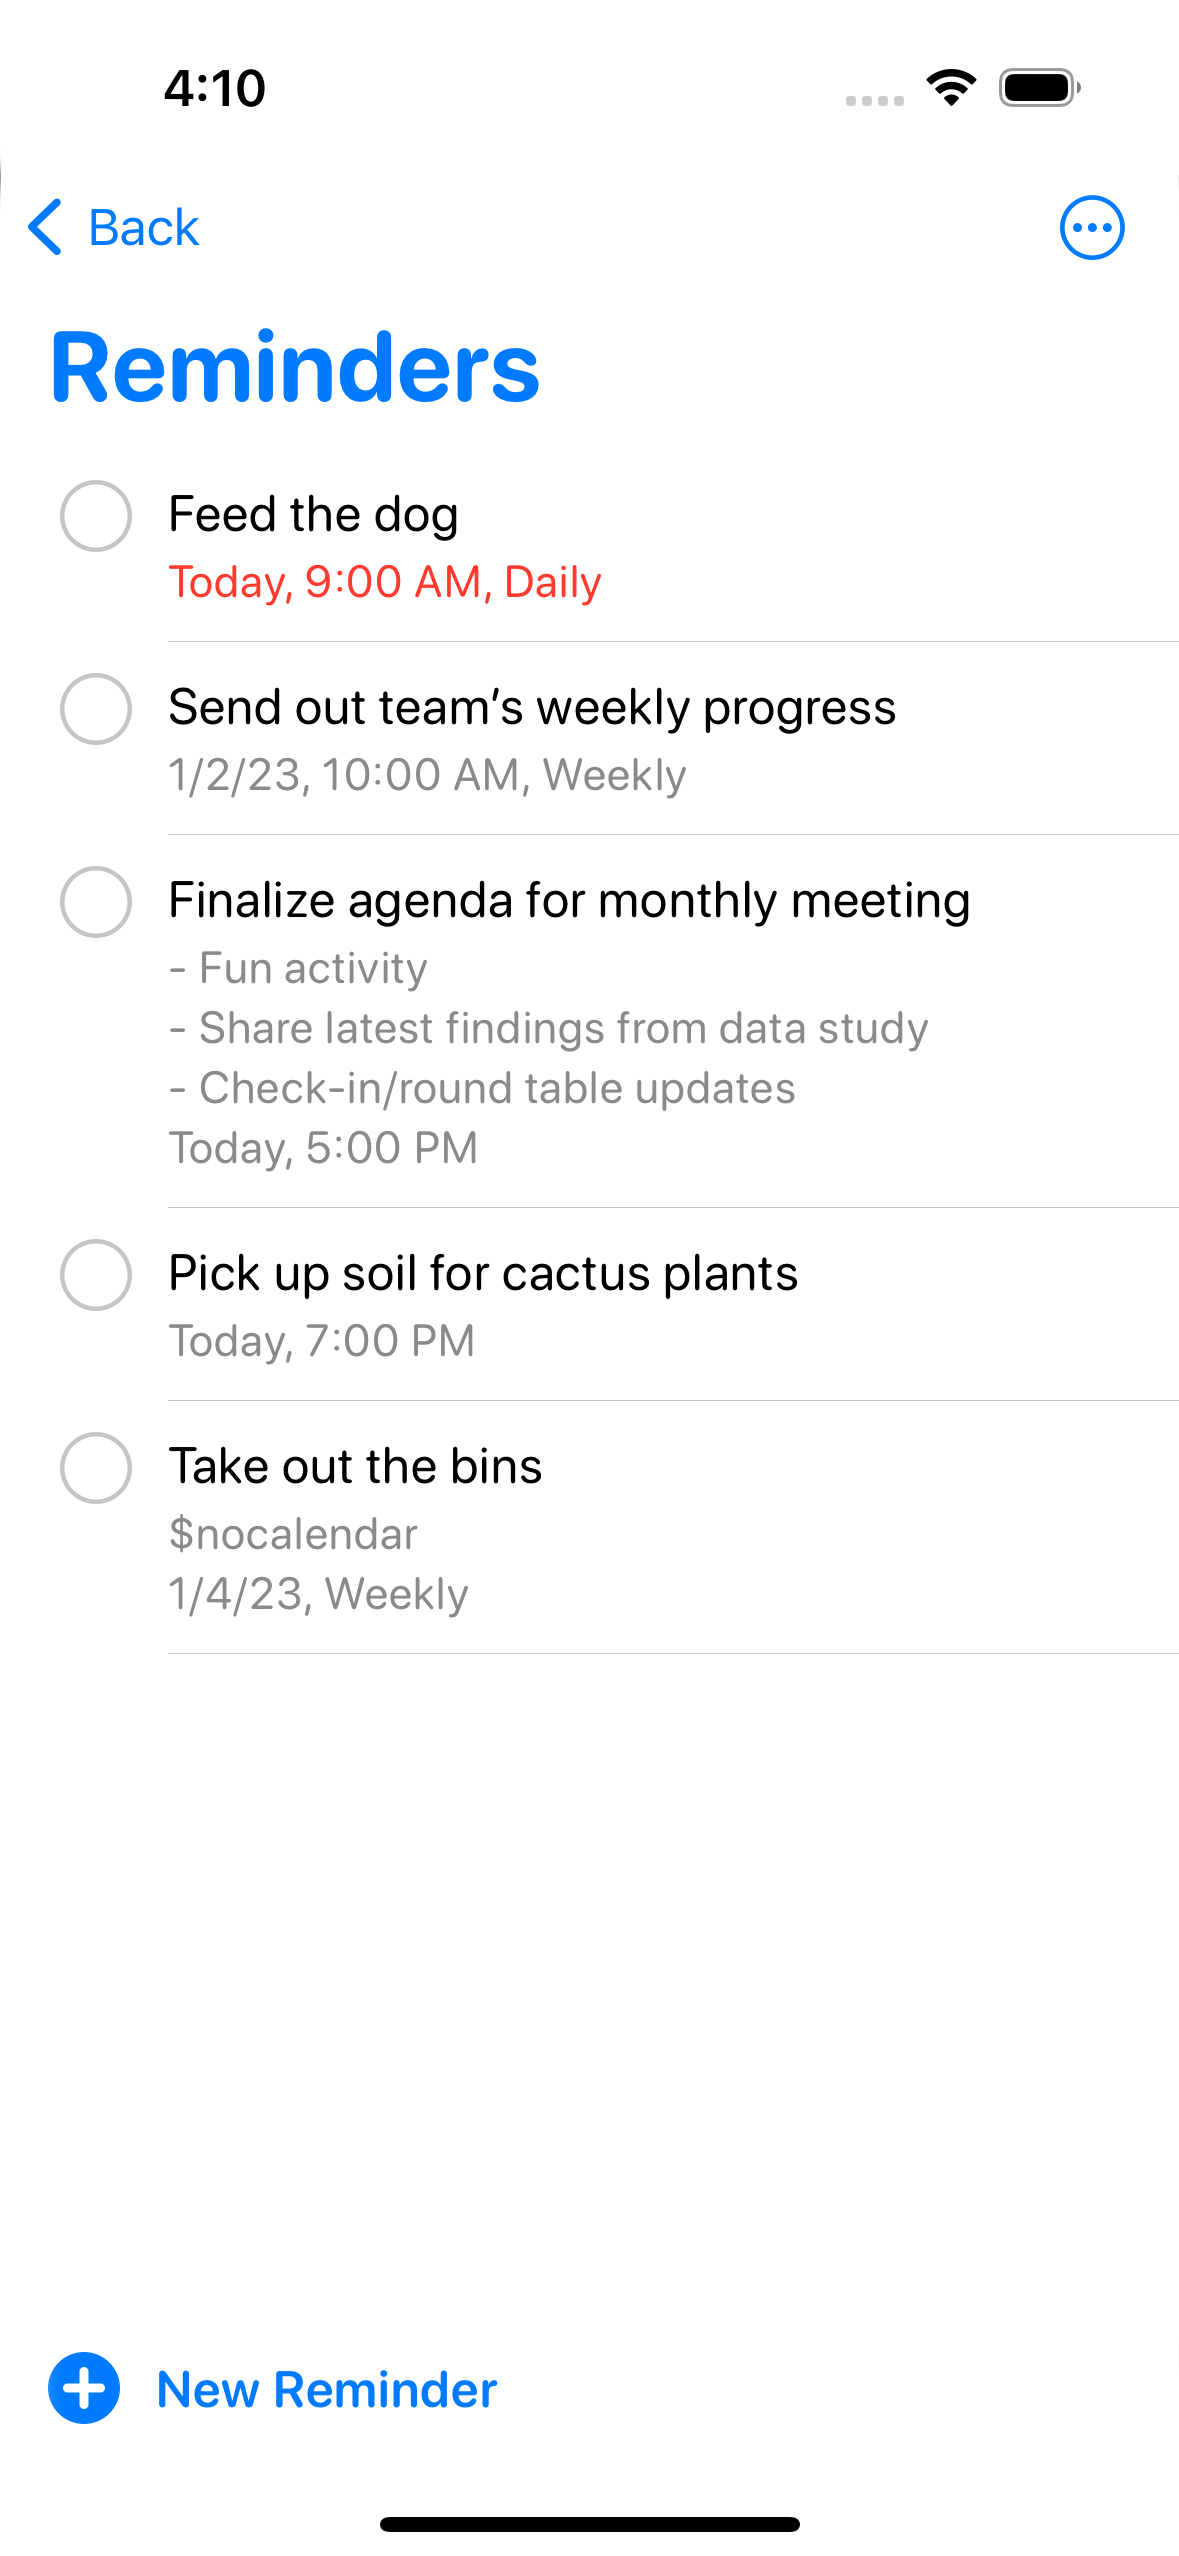Tap the 'Today, 9:00 AM, Daily' due date
Image resolution: width=1179 pixels, height=2556 pixels.
[x=385, y=582]
